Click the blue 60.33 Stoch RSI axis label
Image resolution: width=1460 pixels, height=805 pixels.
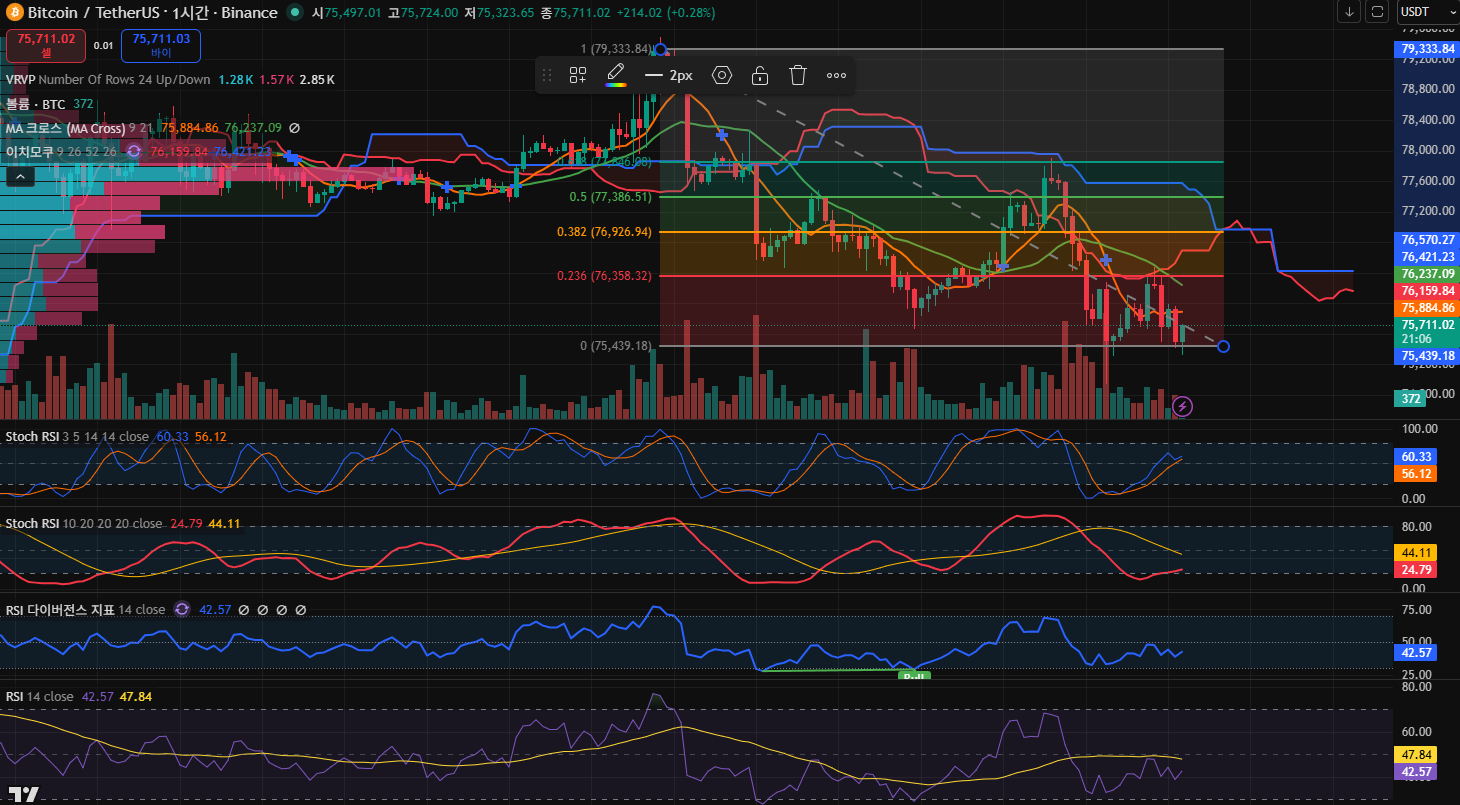1415,456
